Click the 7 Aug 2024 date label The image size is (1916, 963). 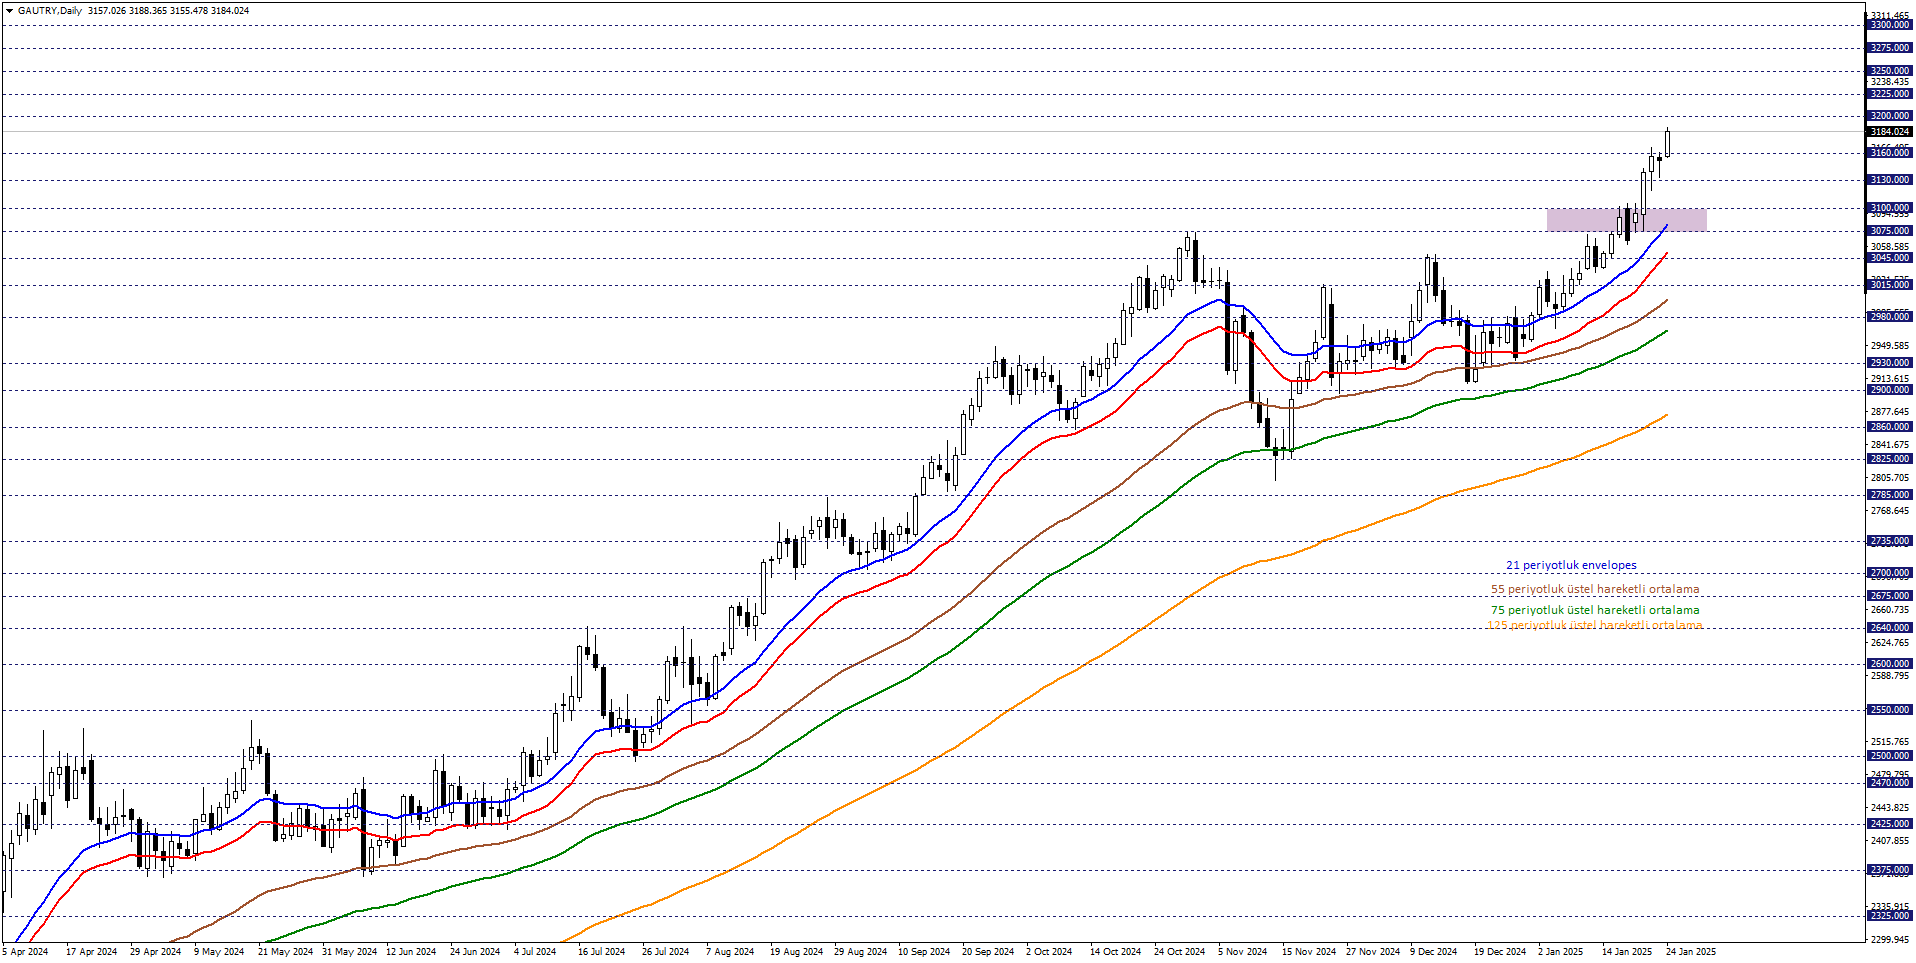click(x=730, y=952)
